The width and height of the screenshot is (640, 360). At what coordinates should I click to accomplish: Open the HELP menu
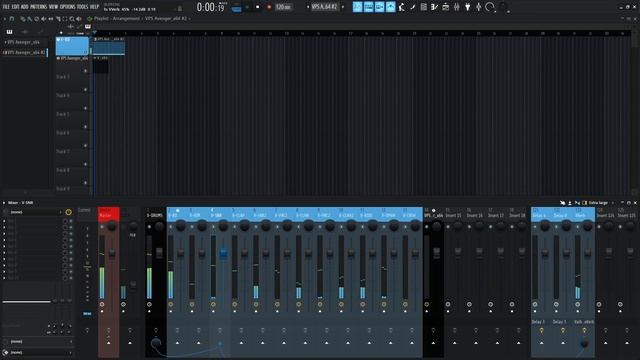coord(94,7)
